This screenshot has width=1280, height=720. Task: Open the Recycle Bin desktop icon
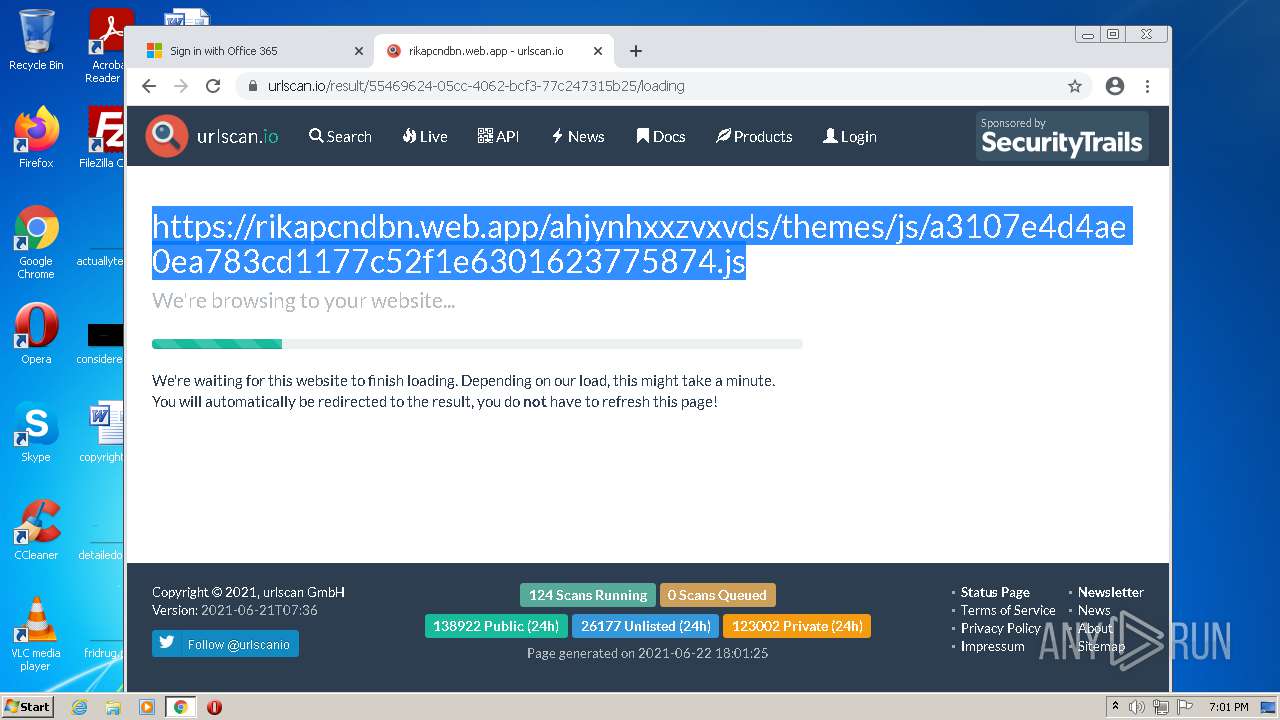pos(36,40)
